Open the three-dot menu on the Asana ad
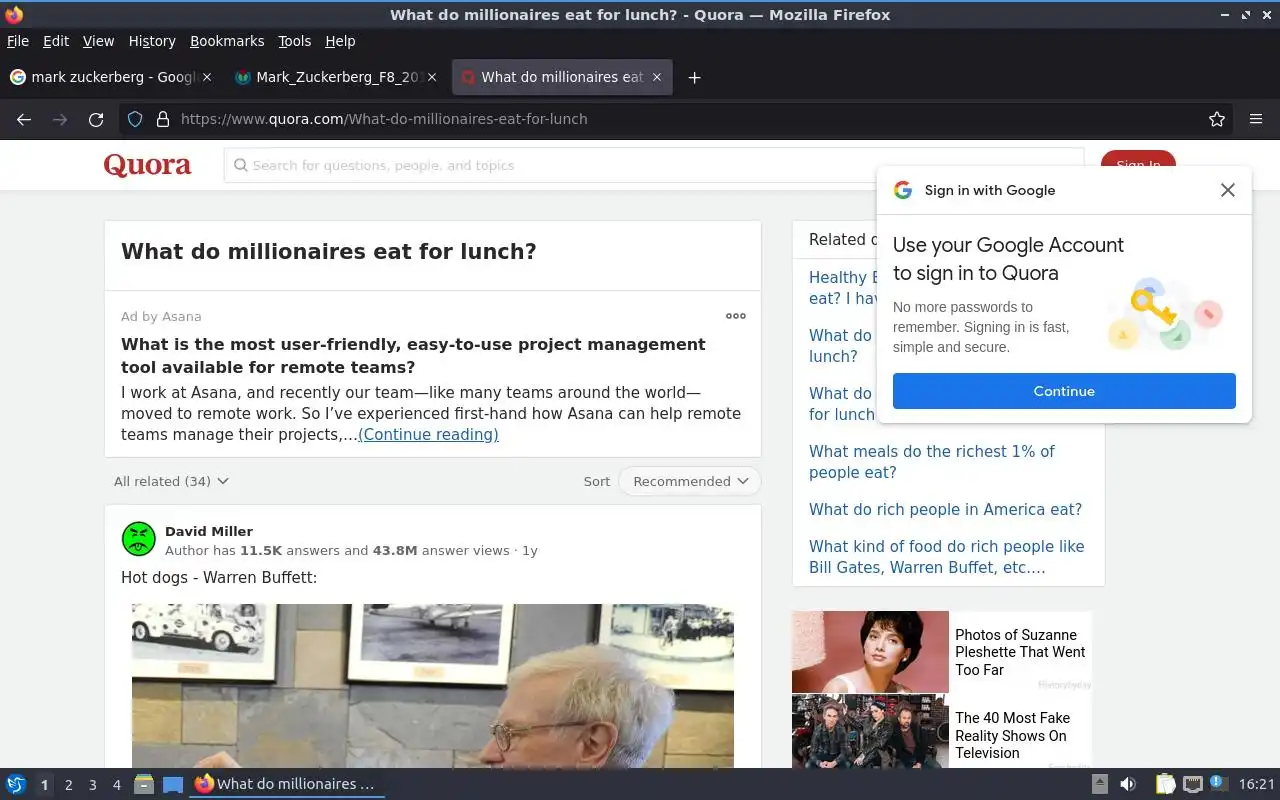 (736, 316)
